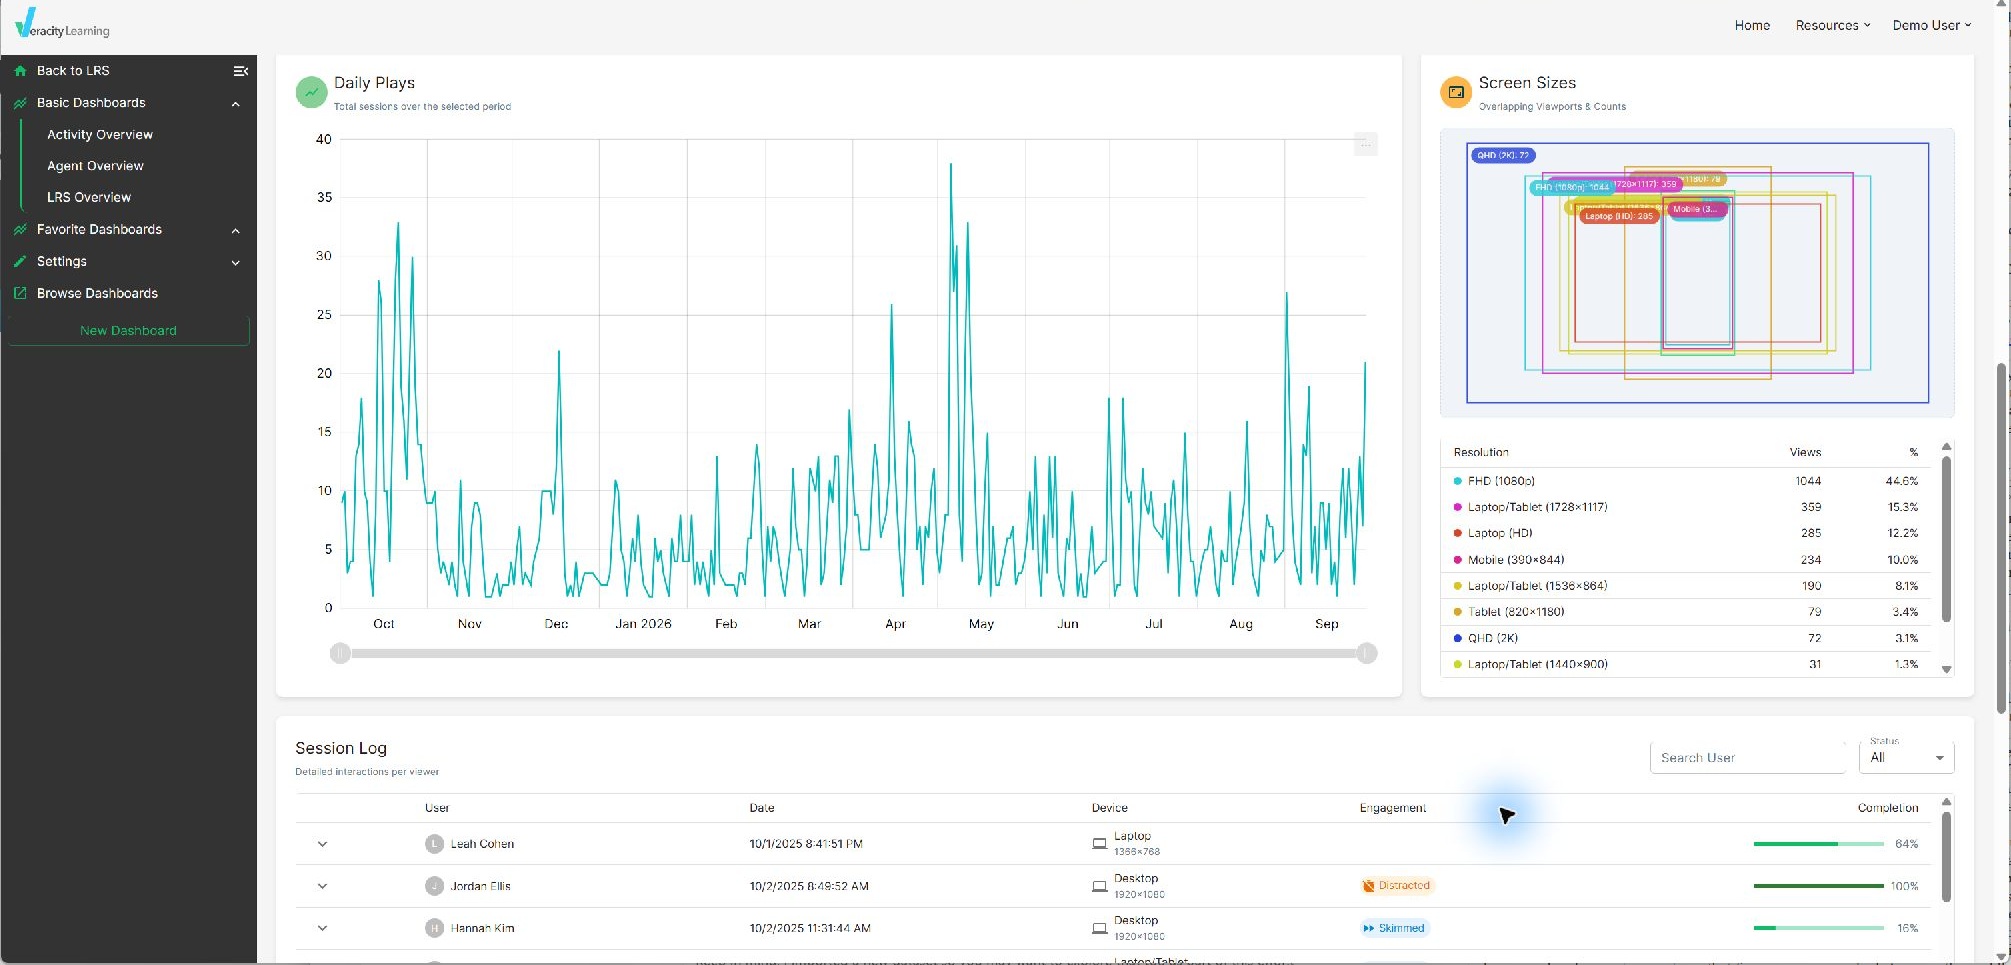Click the Skimmed engagement badge
This screenshot has height=965, width=2011.
point(1394,928)
